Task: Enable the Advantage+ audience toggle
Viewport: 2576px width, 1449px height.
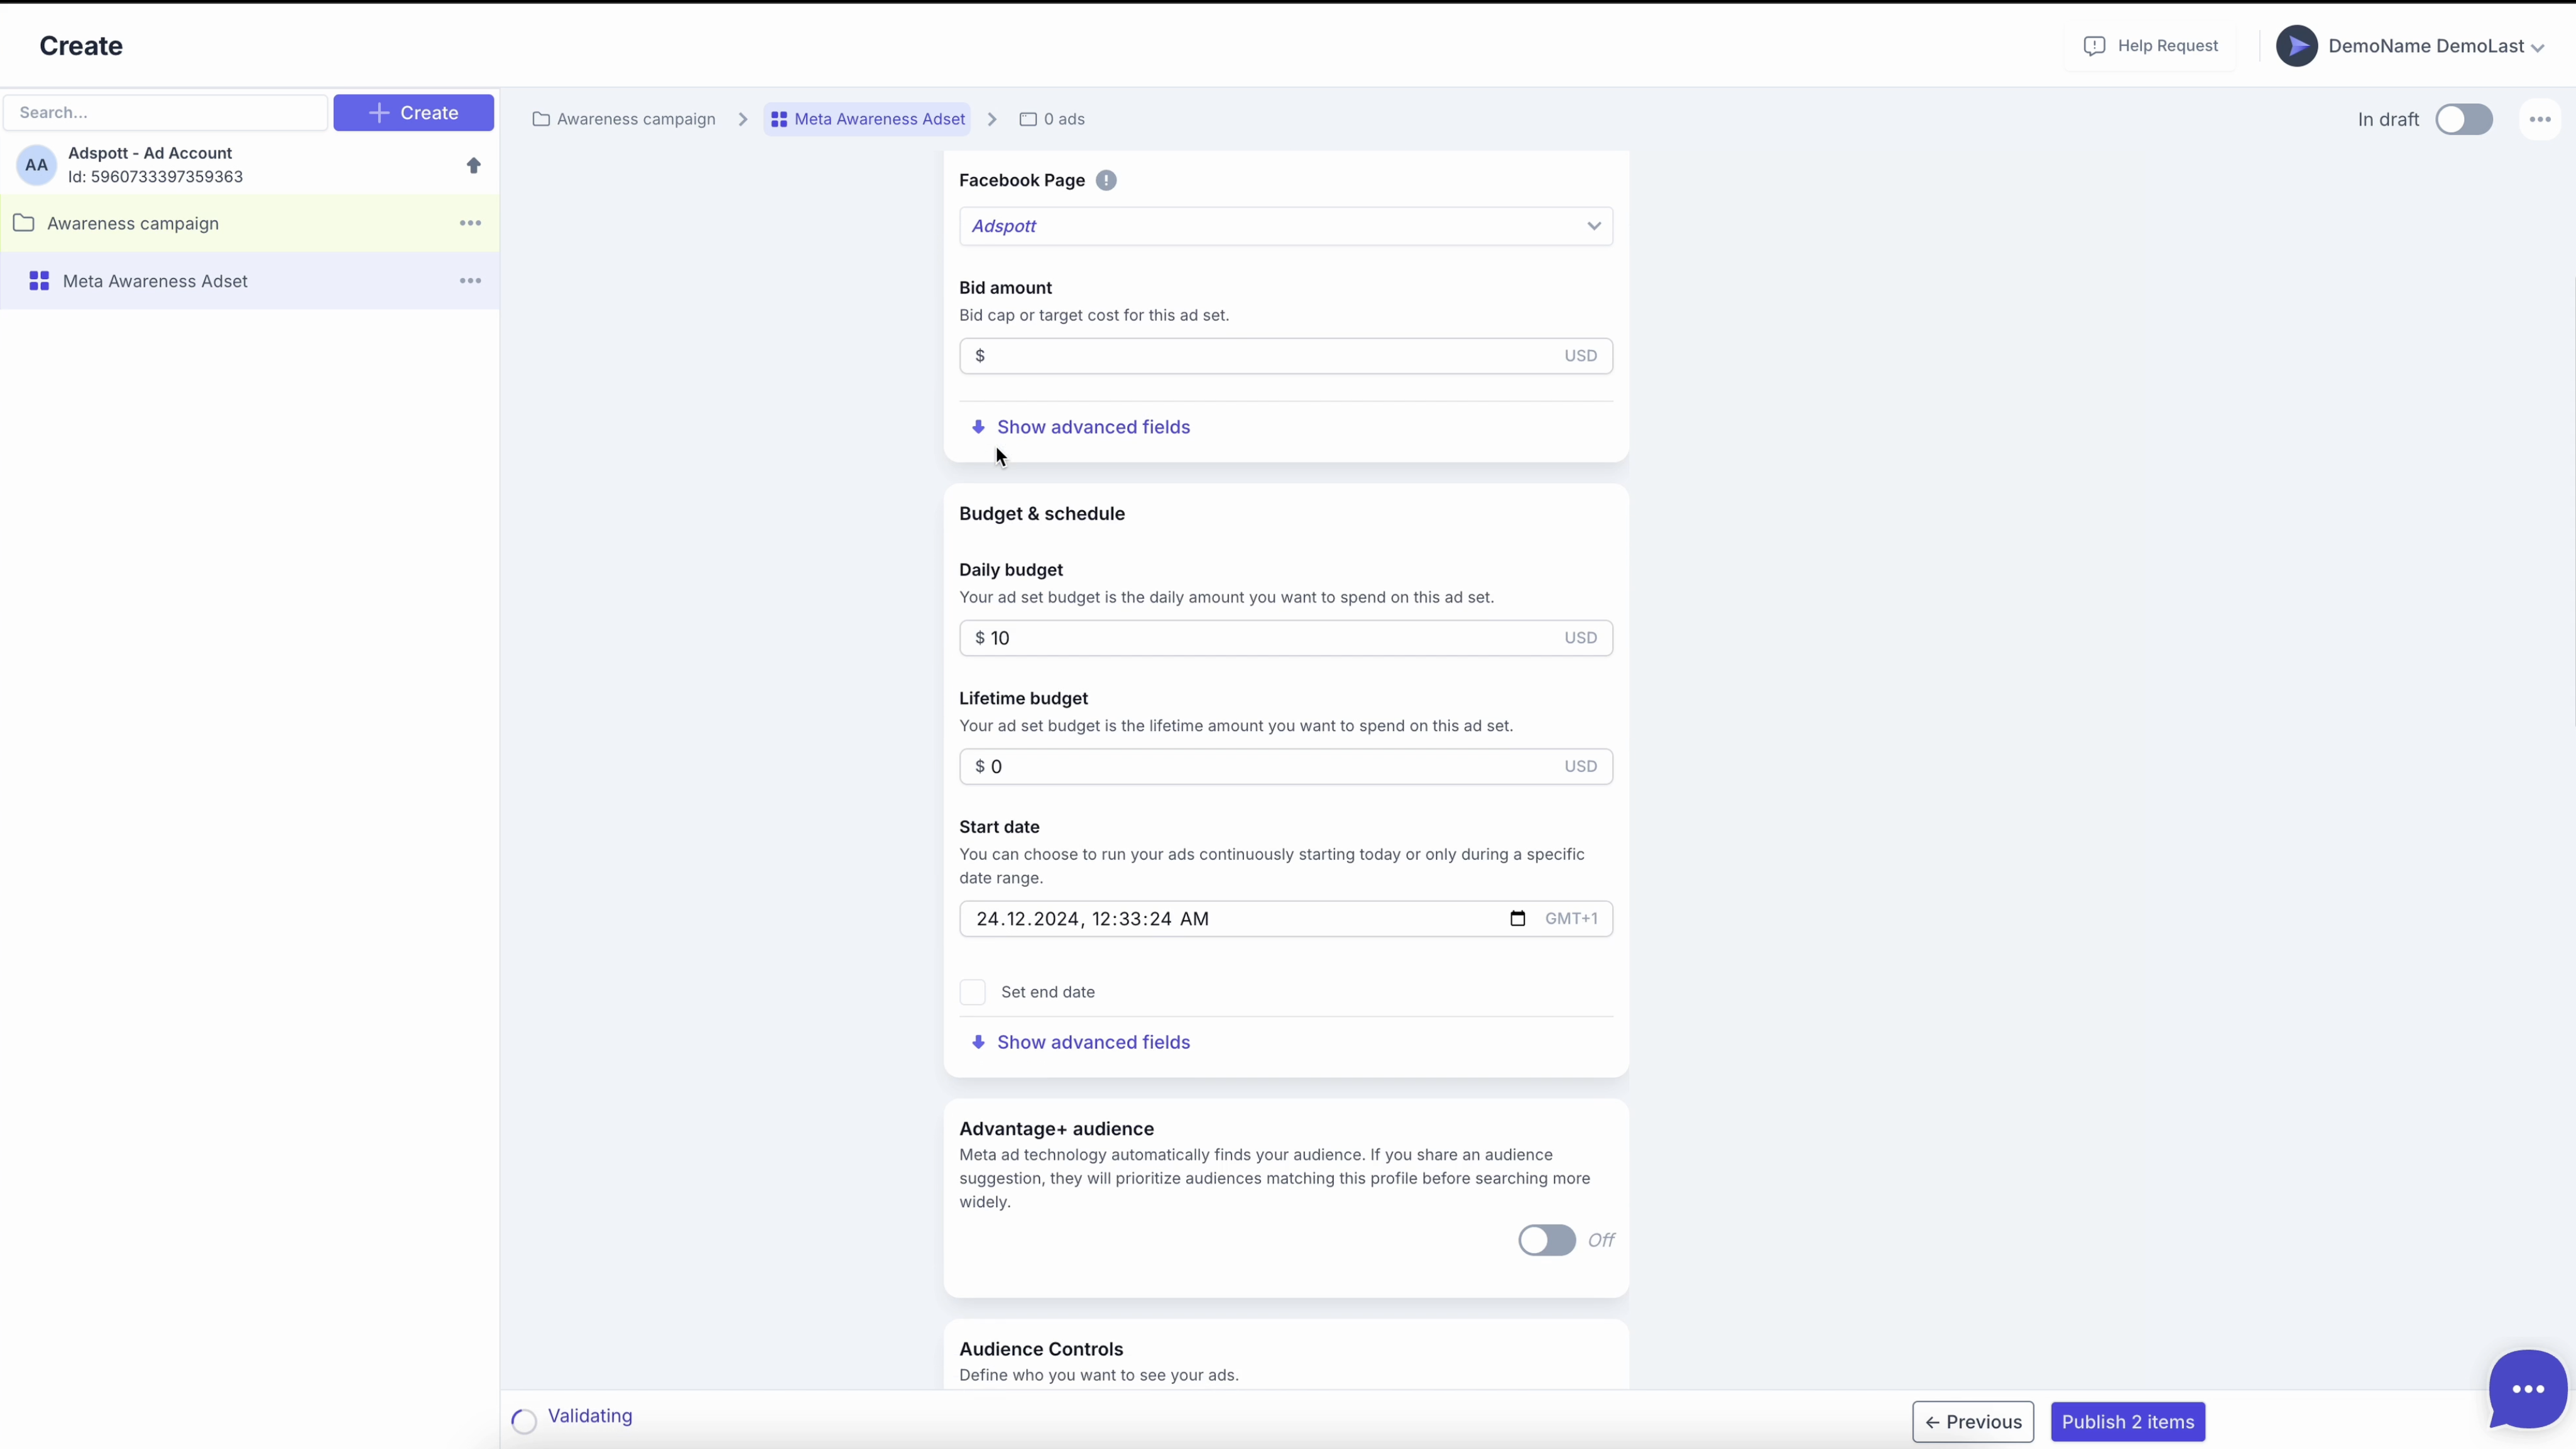Action: point(1546,1240)
